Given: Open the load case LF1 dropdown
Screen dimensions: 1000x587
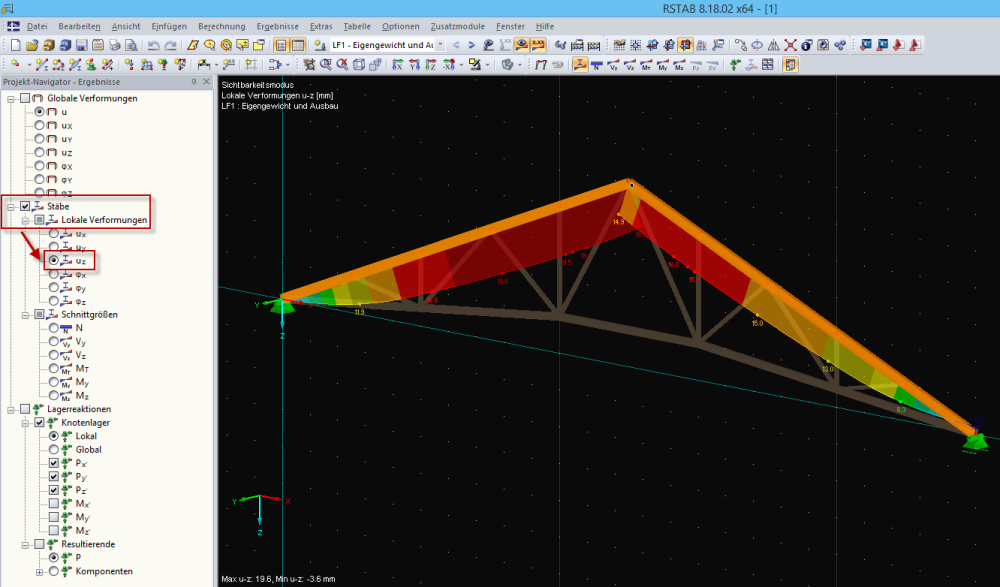Looking at the screenshot, I should pyautogui.click(x=441, y=45).
